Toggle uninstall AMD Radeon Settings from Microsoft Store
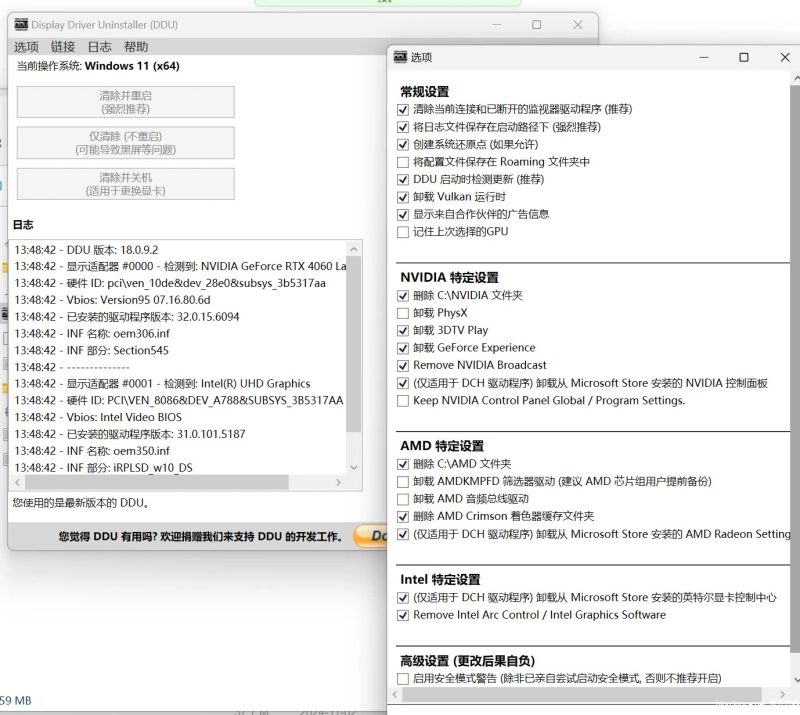 tap(403, 534)
